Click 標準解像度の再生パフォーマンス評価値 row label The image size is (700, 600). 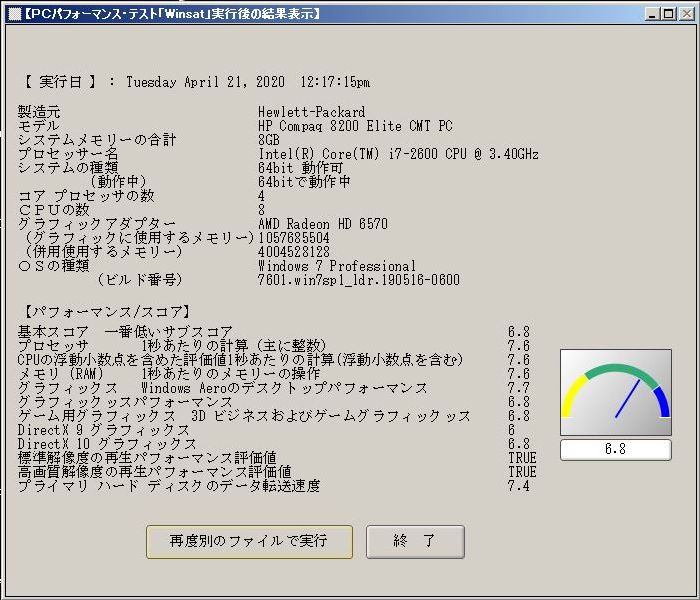[147, 458]
